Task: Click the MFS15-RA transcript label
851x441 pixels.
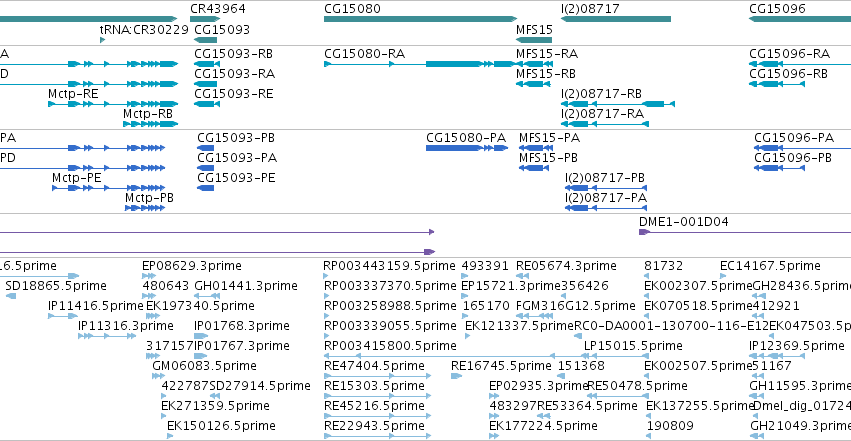Action: tap(547, 54)
